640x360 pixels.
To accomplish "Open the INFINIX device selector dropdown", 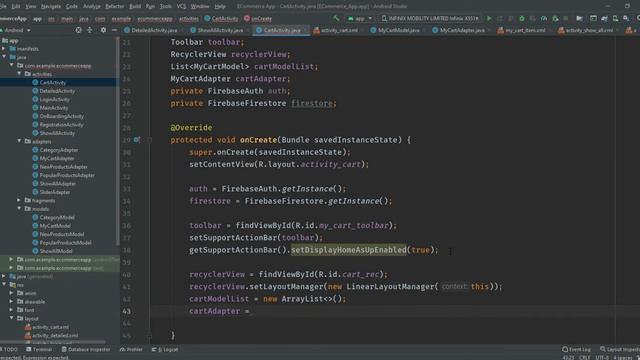I will coord(430,18).
